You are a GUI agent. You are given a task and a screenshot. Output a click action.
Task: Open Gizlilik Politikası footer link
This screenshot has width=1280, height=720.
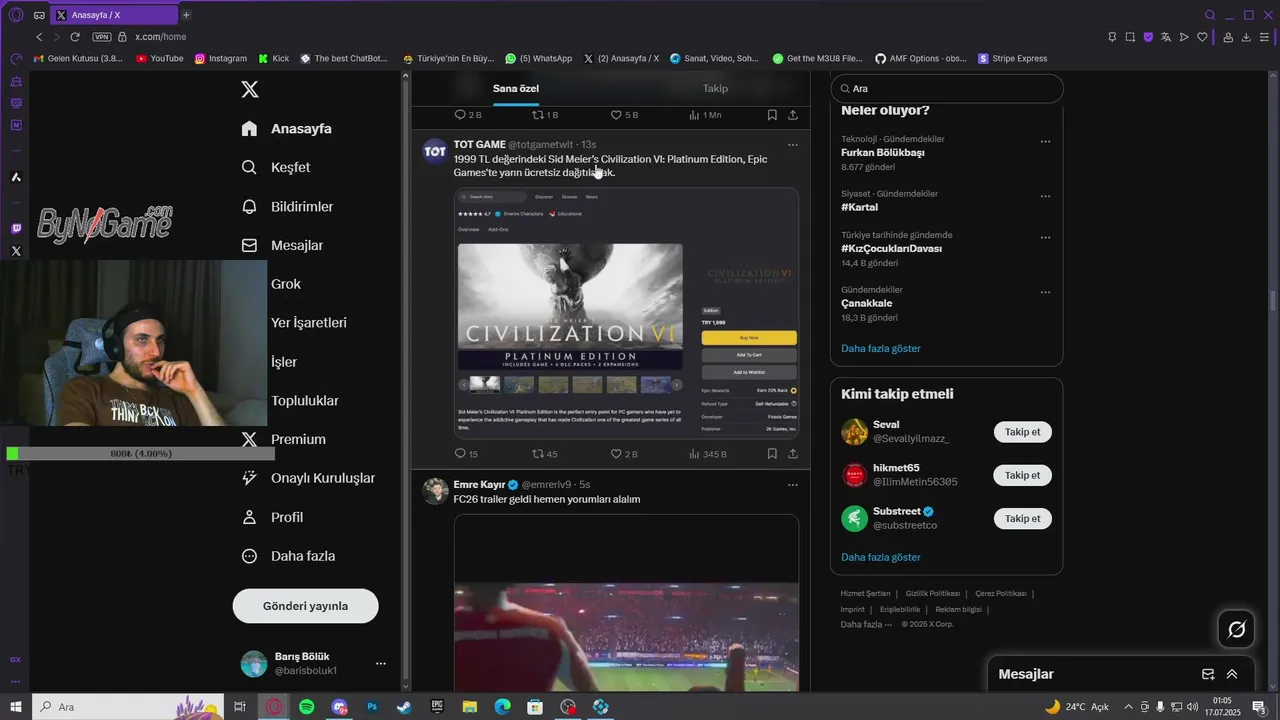click(933, 593)
